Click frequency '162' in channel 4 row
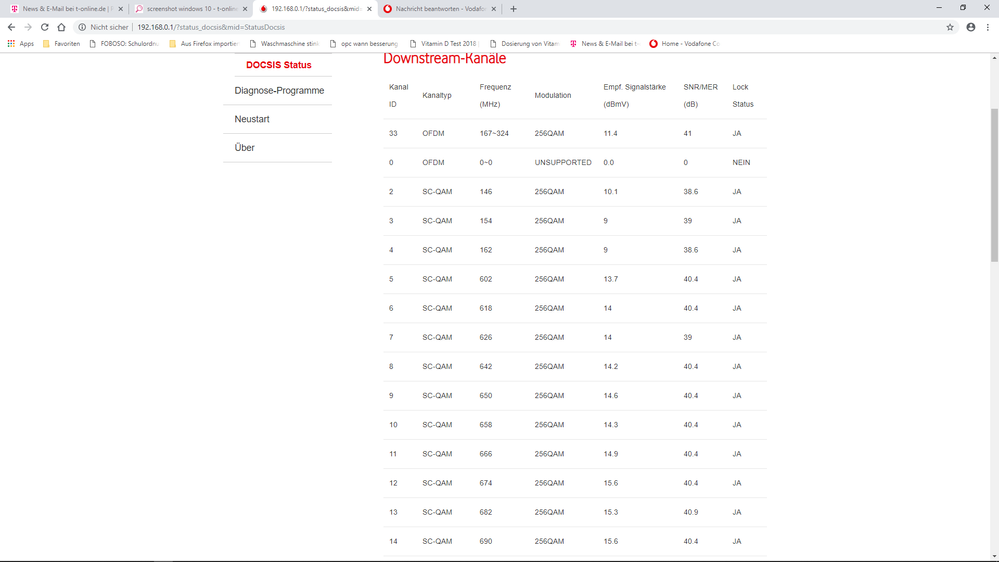999x562 pixels. coord(485,250)
